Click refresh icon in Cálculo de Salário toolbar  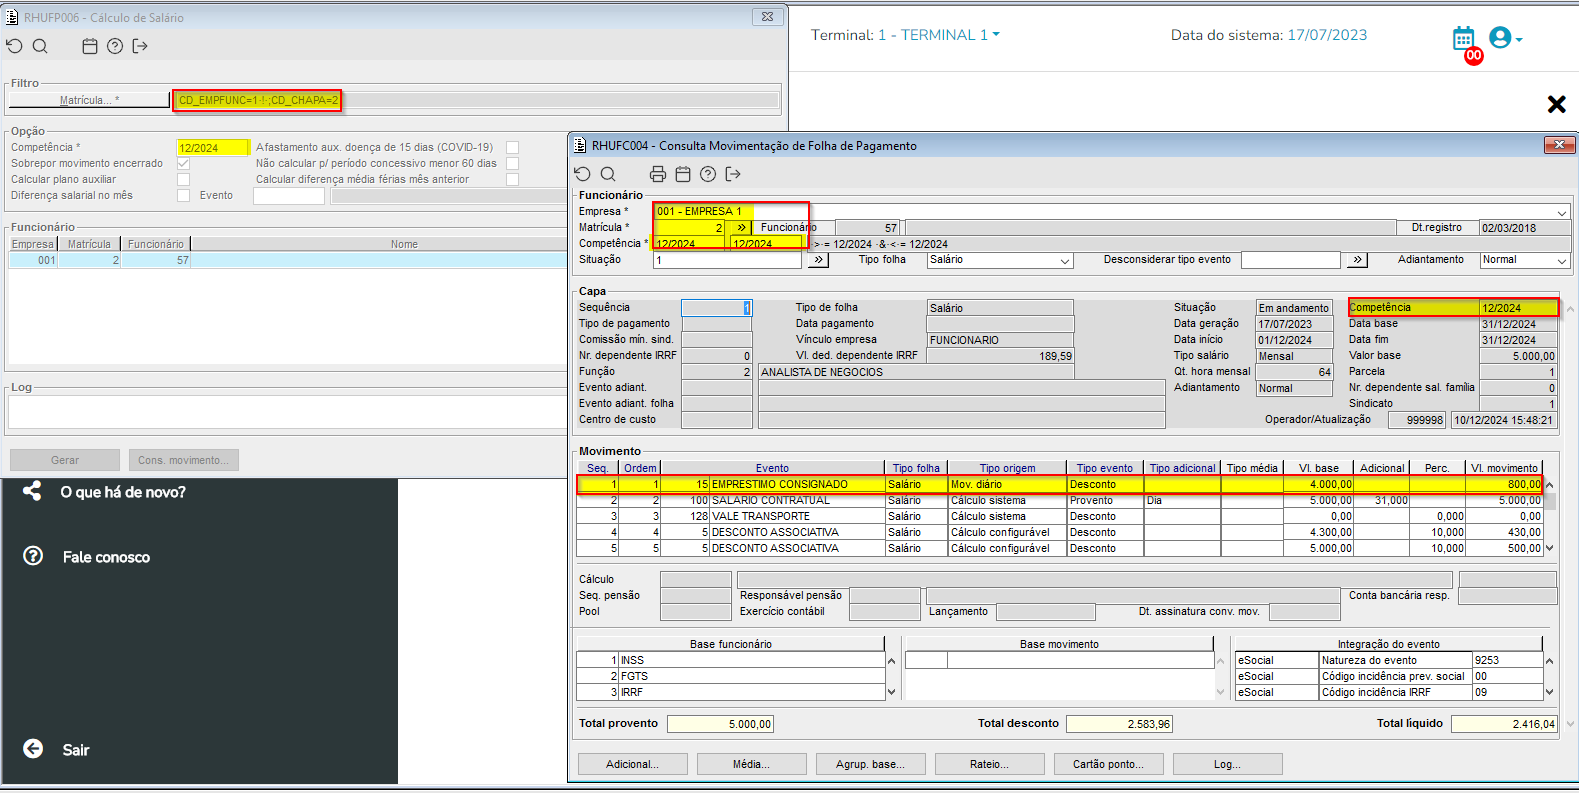pos(14,46)
